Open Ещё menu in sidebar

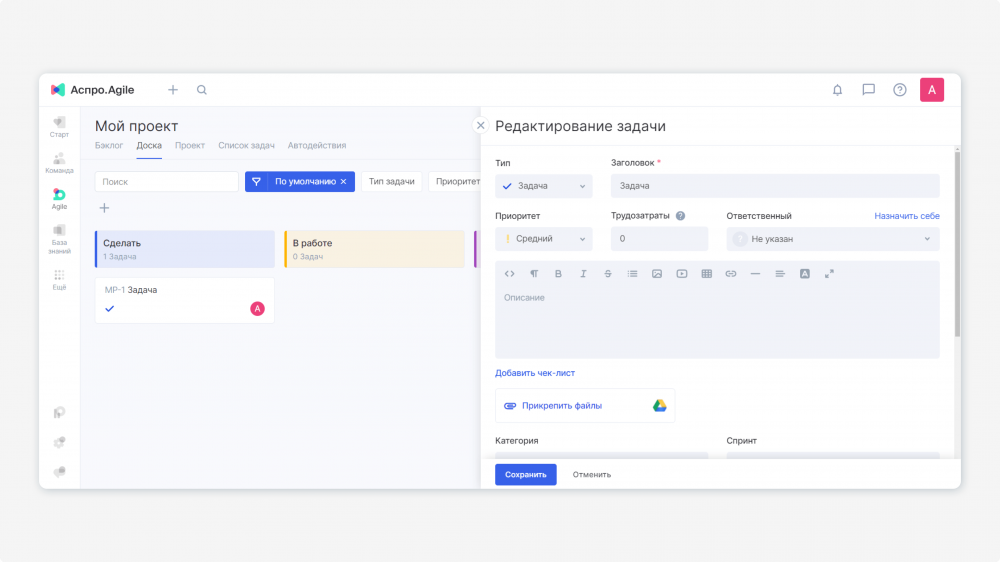(59, 279)
